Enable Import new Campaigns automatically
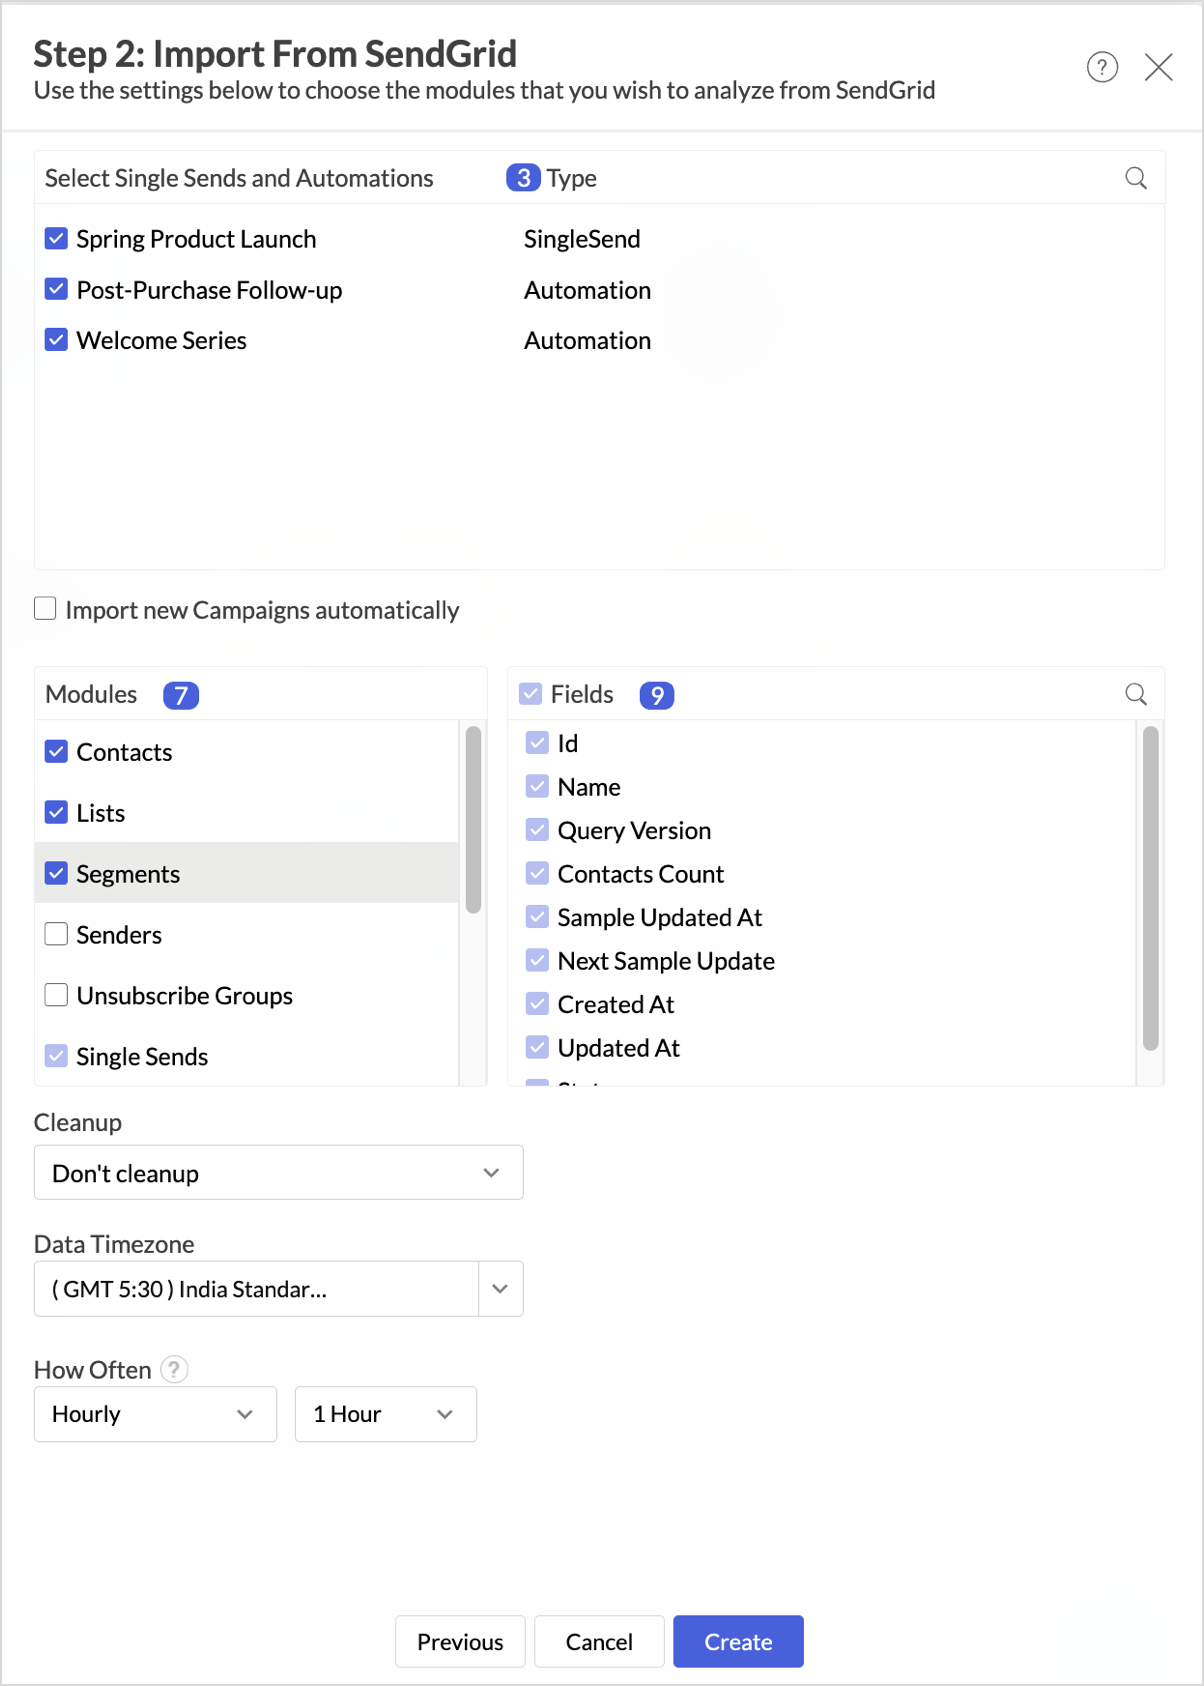Screen dimensions: 1204x1686 (x=45, y=608)
